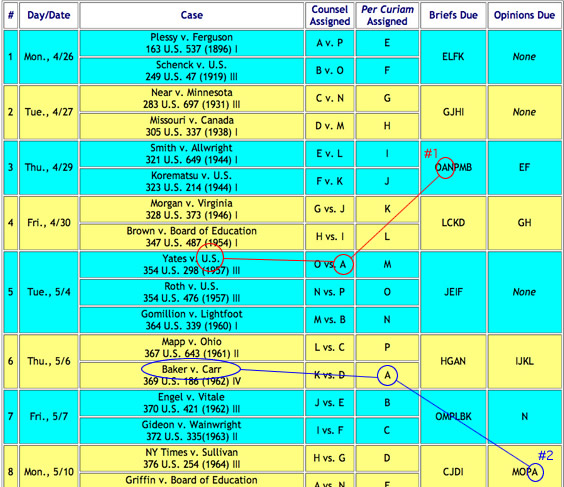Click the Counsel Assigned column header
The image size is (564, 487).
tap(330, 15)
